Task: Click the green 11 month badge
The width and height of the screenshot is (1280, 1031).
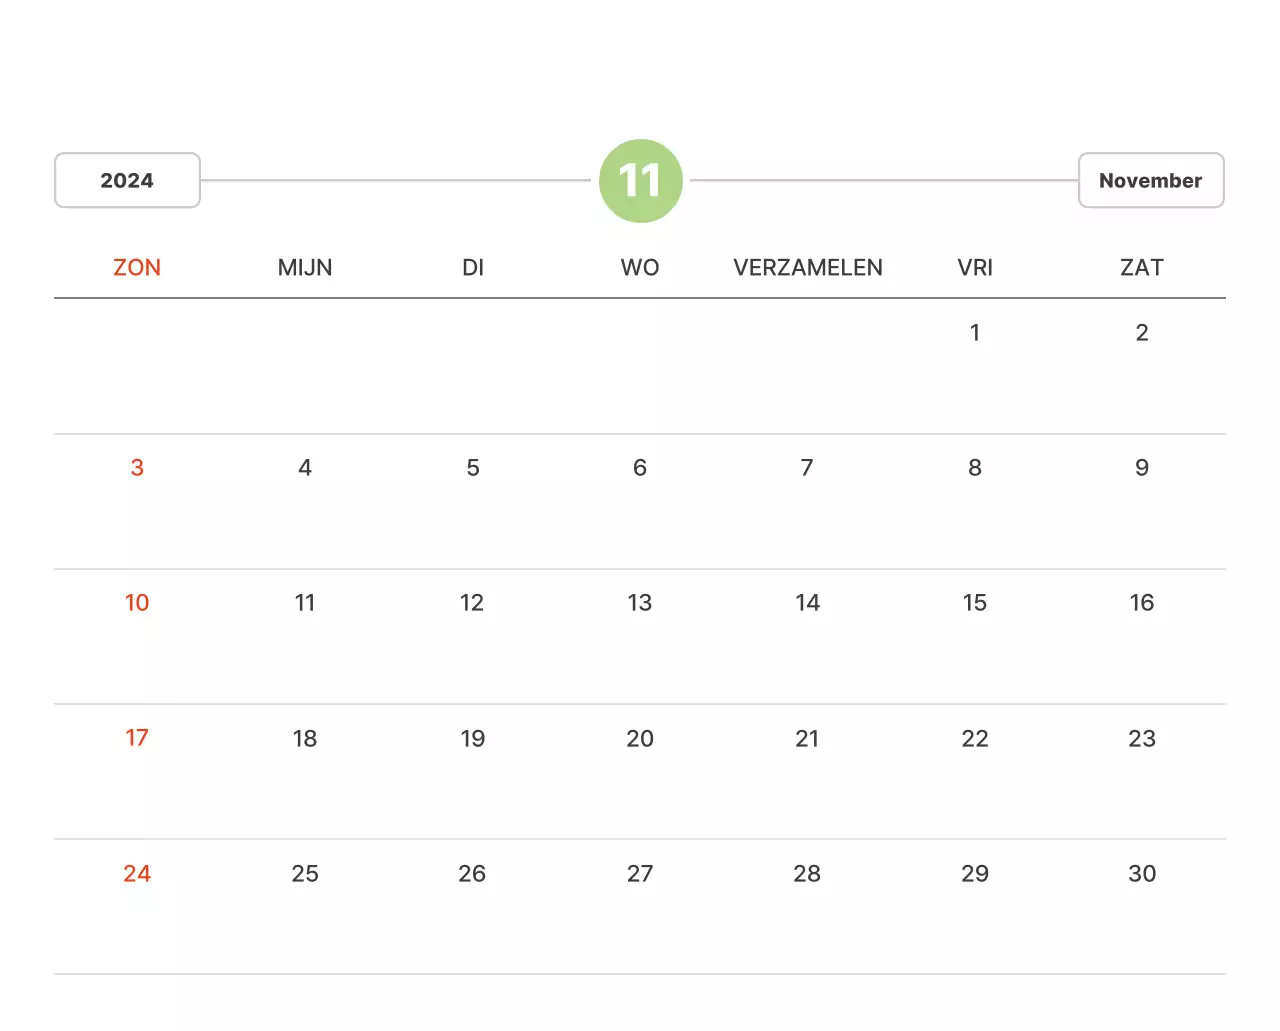Action: coord(640,181)
